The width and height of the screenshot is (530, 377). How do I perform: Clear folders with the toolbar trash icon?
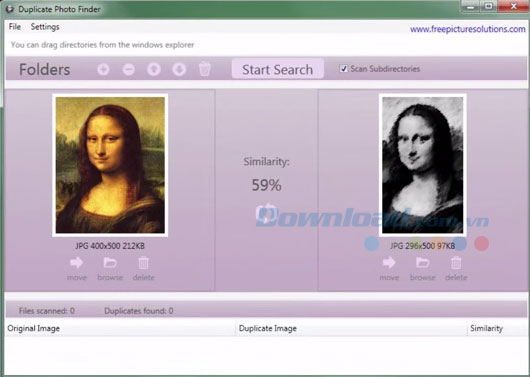point(205,69)
